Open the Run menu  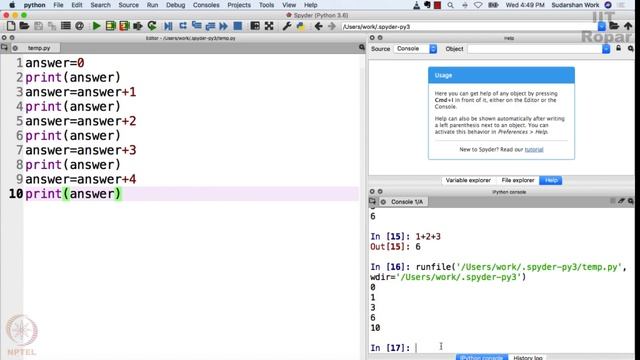coord(152,5)
